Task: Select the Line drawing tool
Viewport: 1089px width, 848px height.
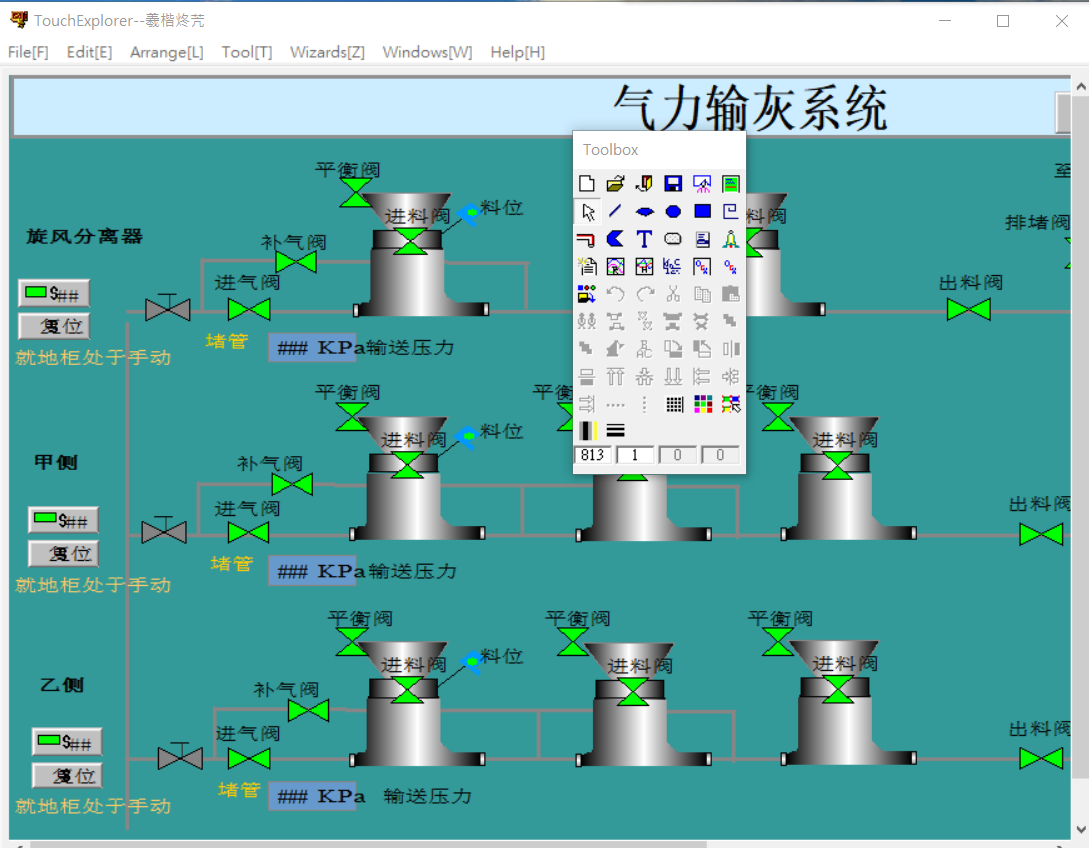Action: 616,212
